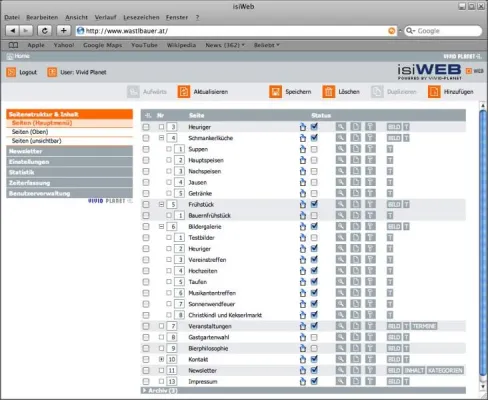Expand the Benutzerverwaltung sidebar section
488x400 pixels.
point(69,193)
